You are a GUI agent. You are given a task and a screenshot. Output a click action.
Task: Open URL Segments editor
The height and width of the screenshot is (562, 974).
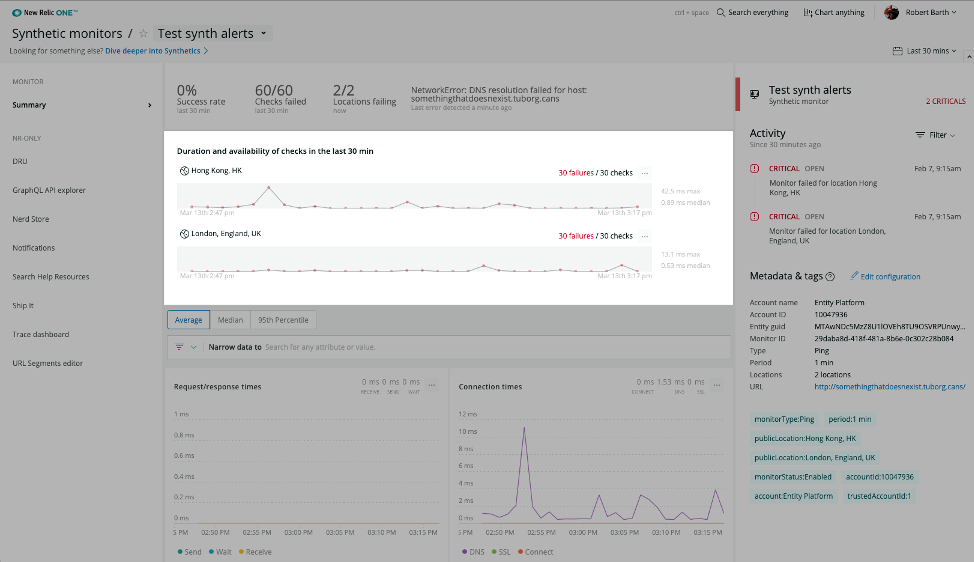(x=47, y=363)
